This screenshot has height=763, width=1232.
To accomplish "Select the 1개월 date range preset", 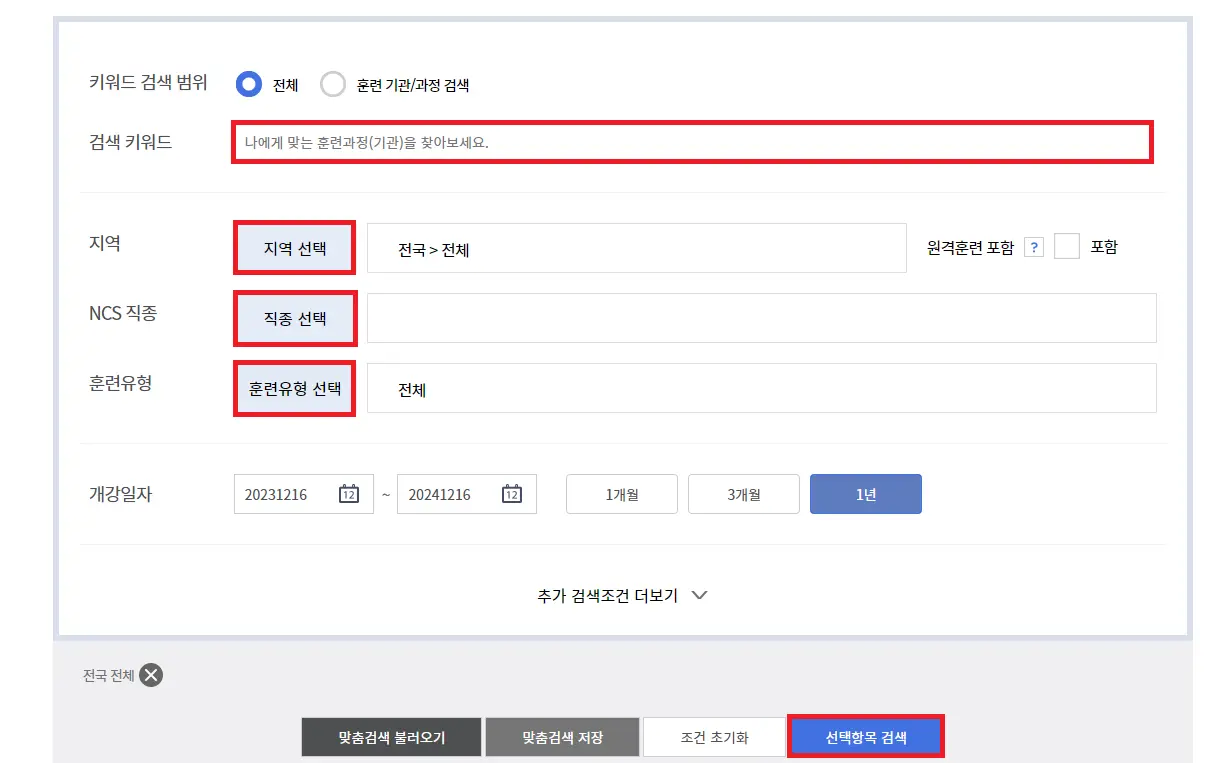I will tap(621, 493).
